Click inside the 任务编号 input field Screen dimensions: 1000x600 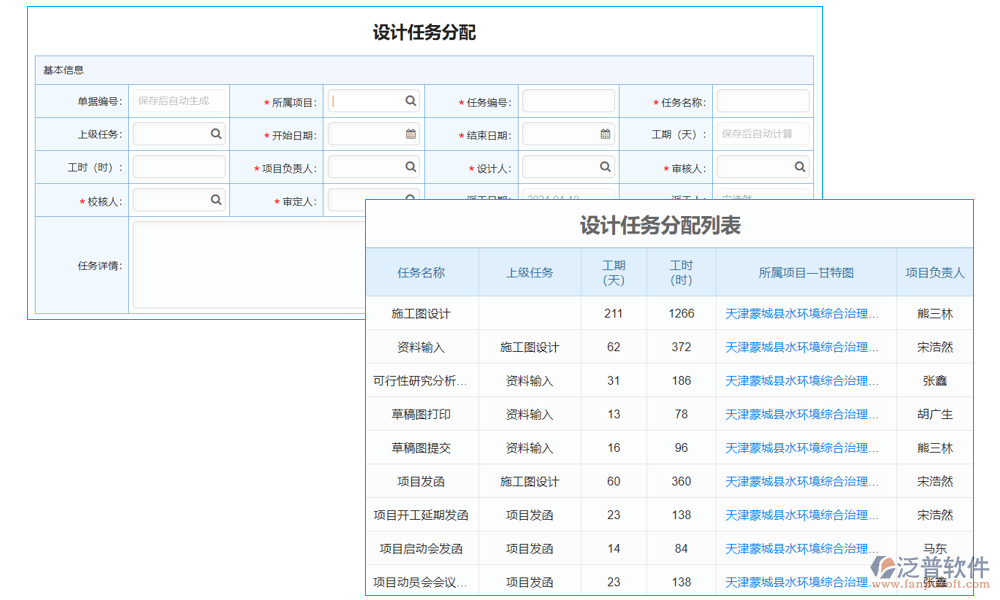(x=568, y=100)
